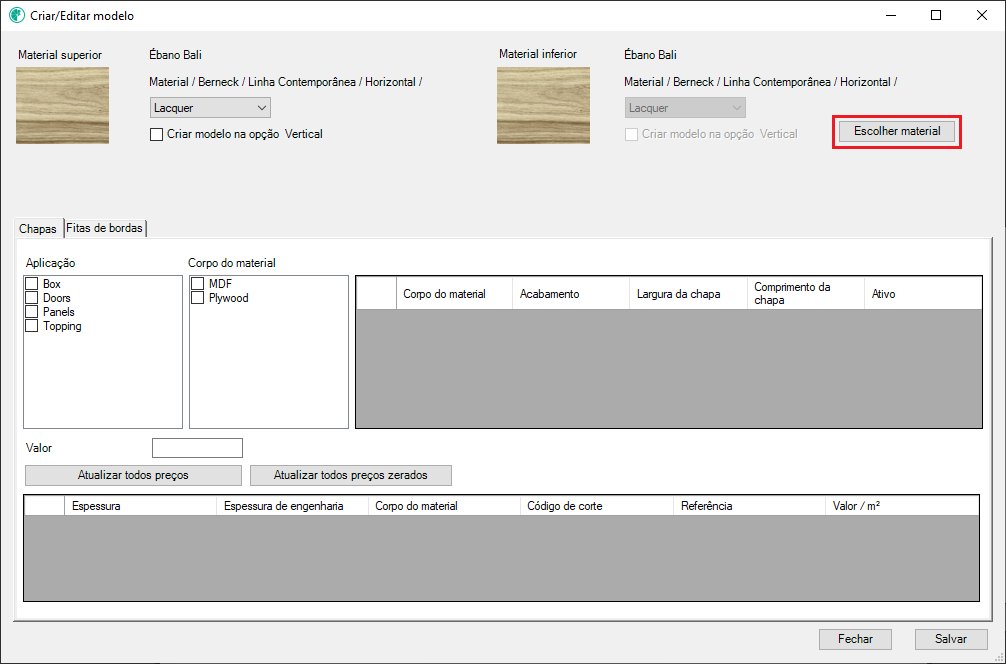Select the Plywood material body checkbox

point(198,298)
